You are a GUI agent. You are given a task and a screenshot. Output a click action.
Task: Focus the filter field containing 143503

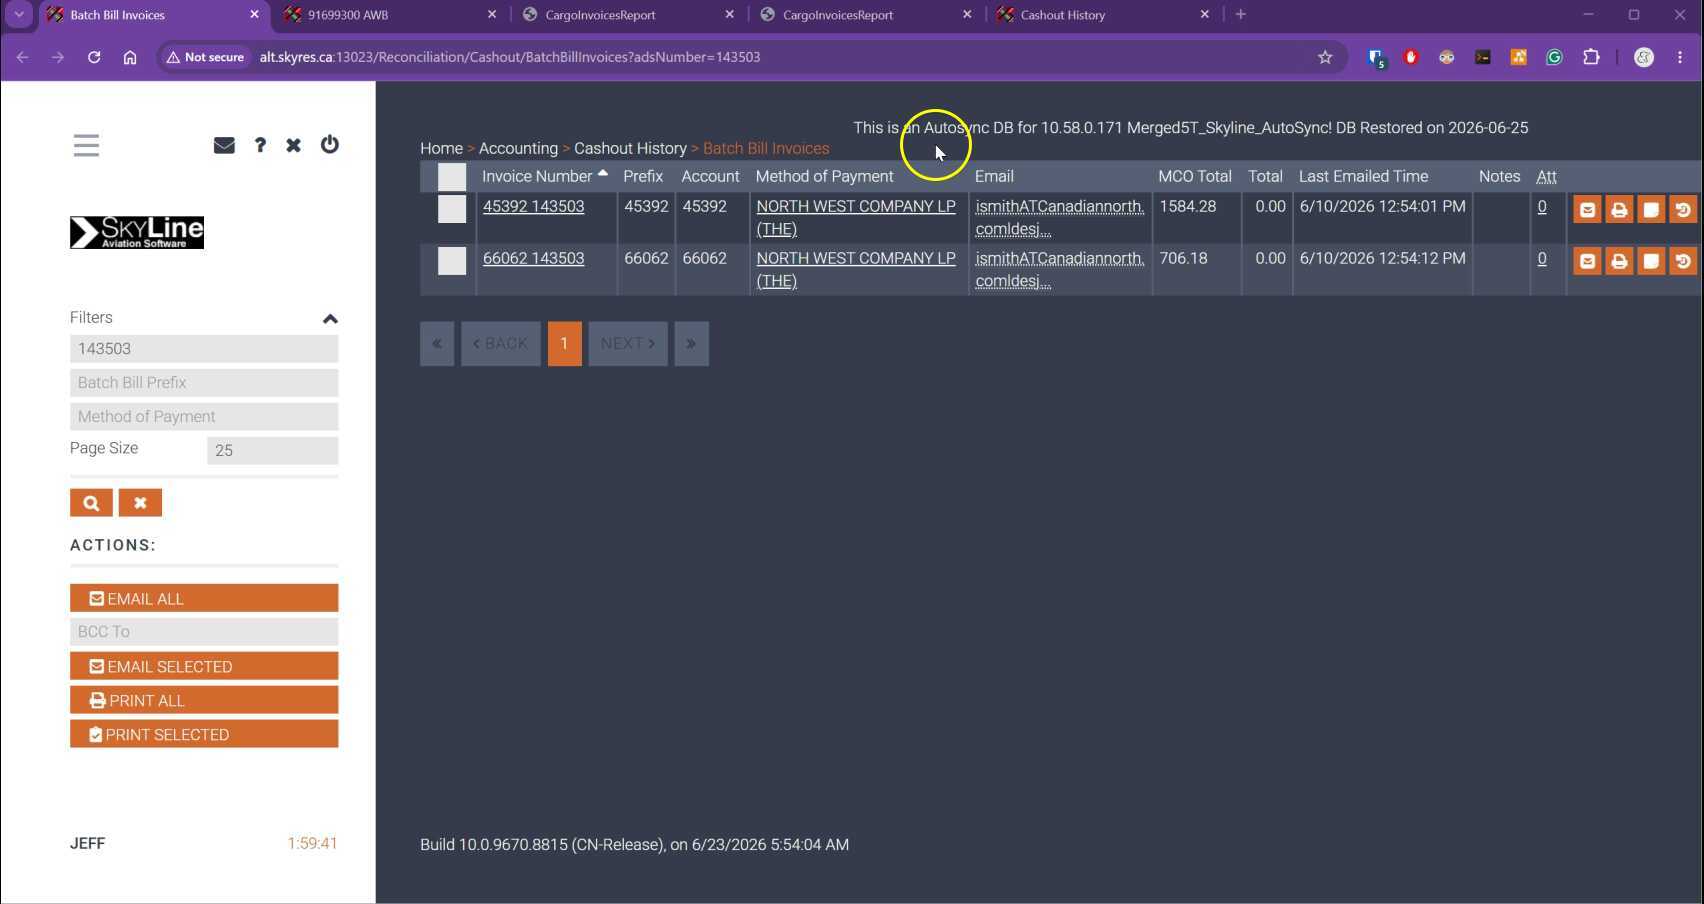(204, 349)
